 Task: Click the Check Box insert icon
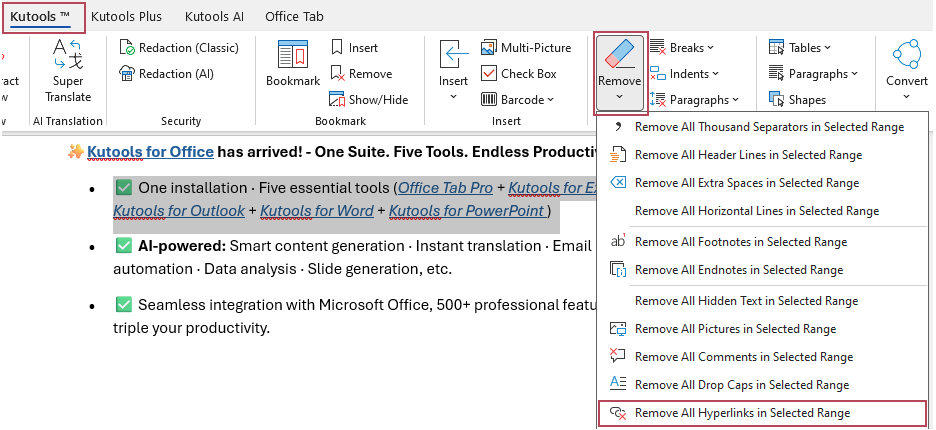[489, 73]
